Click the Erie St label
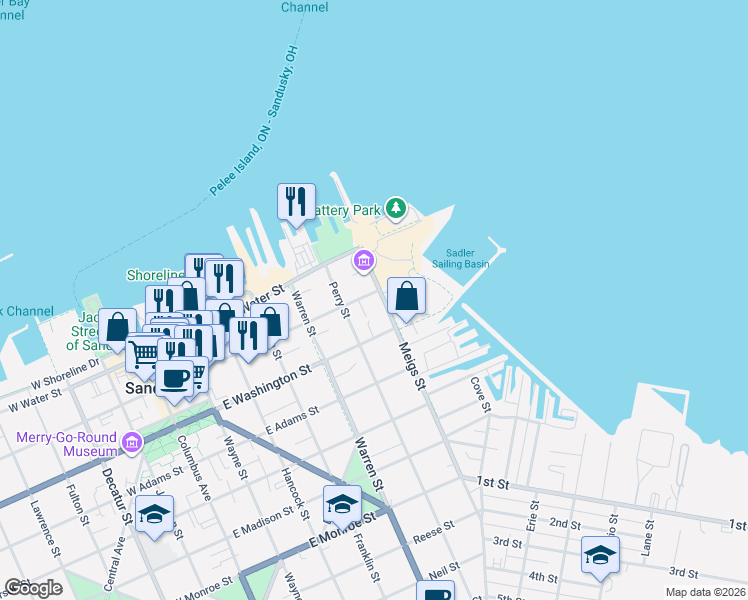 532,516
